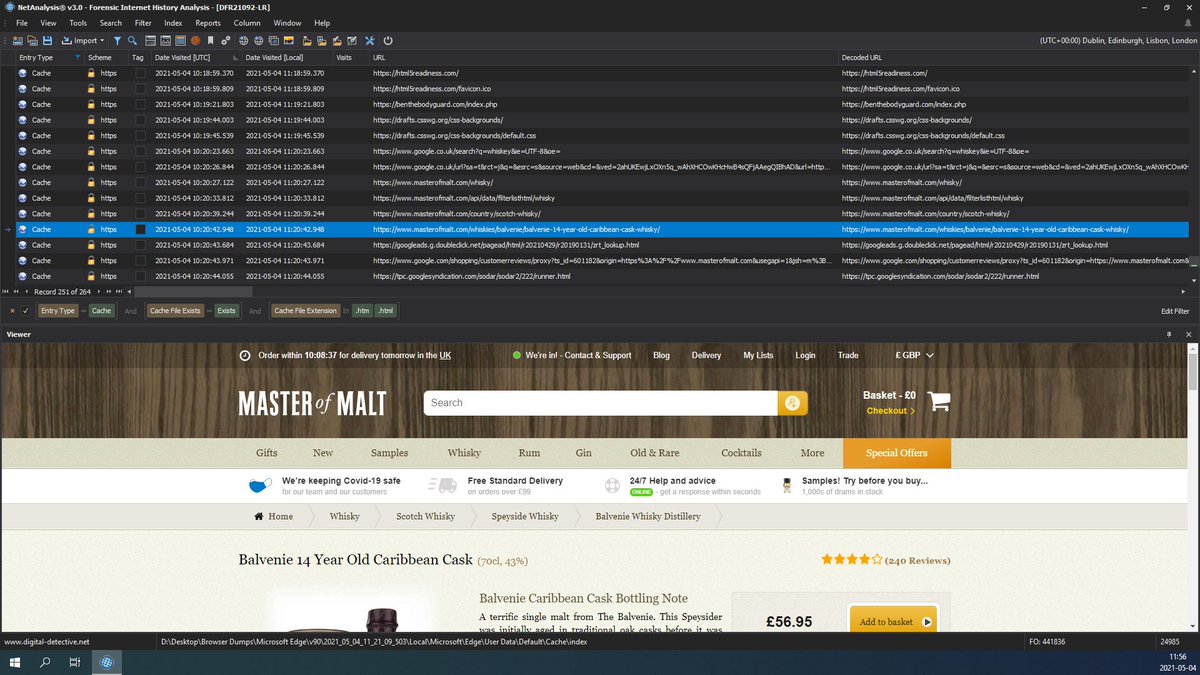Tag the html5readiness.com/ row checkbox
Image resolution: width=1200 pixels, height=675 pixels.
pos(141,73)
